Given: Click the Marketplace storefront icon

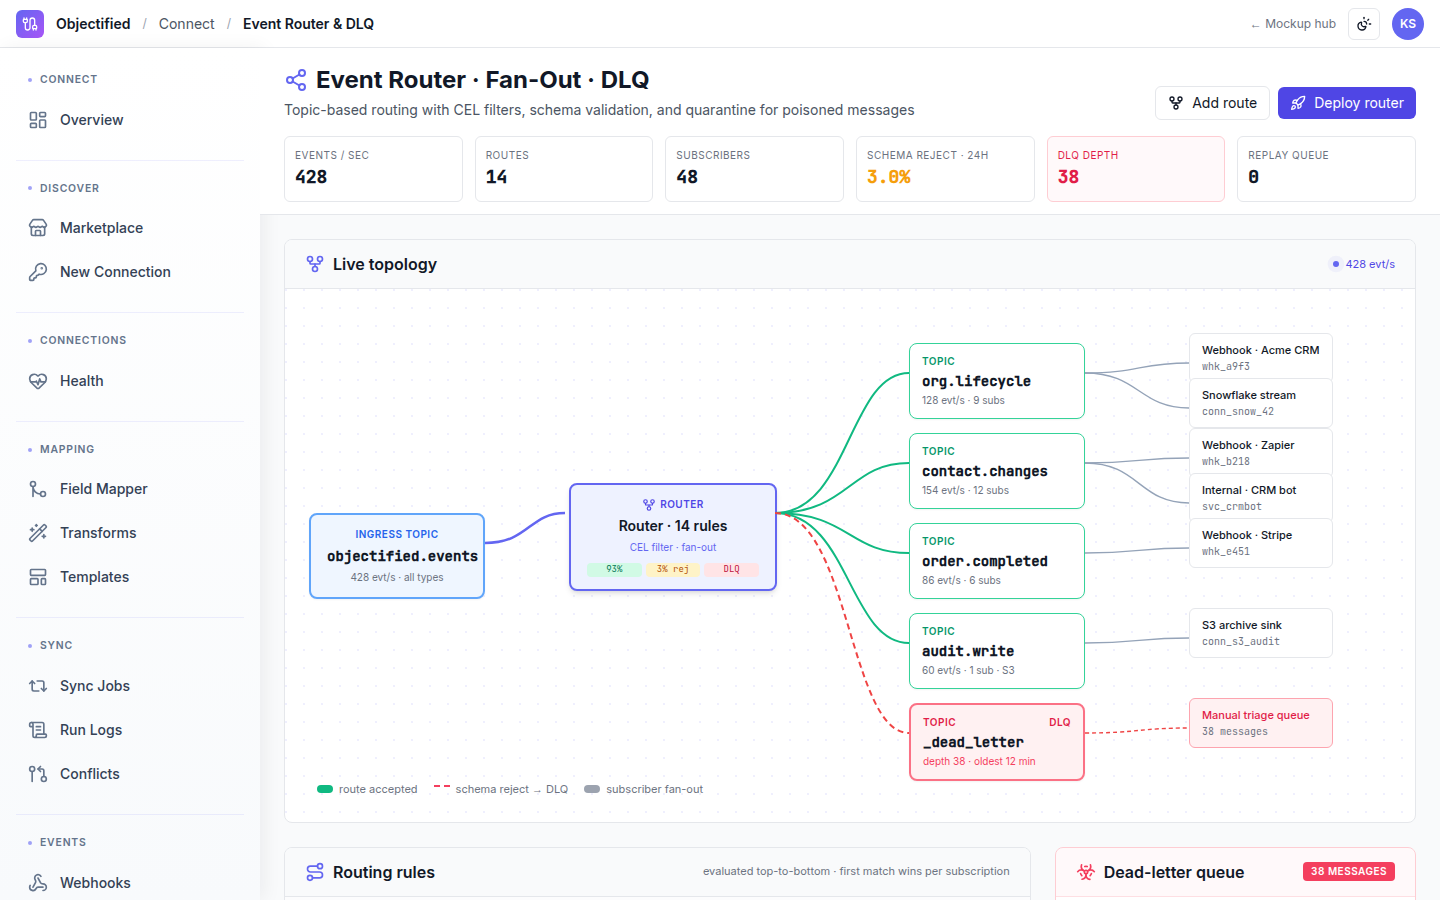Looking at the screenshot, I should point(38,228).
